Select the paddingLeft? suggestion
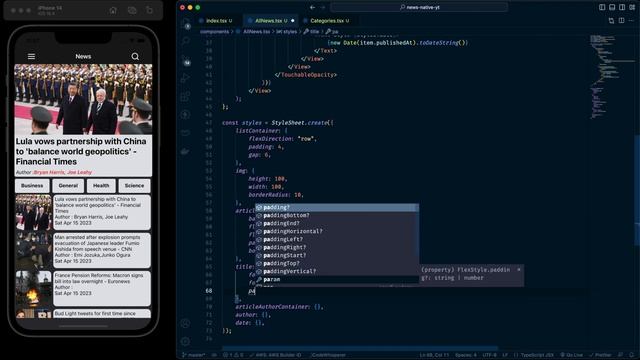640x360 pixels. click(337, 239)
